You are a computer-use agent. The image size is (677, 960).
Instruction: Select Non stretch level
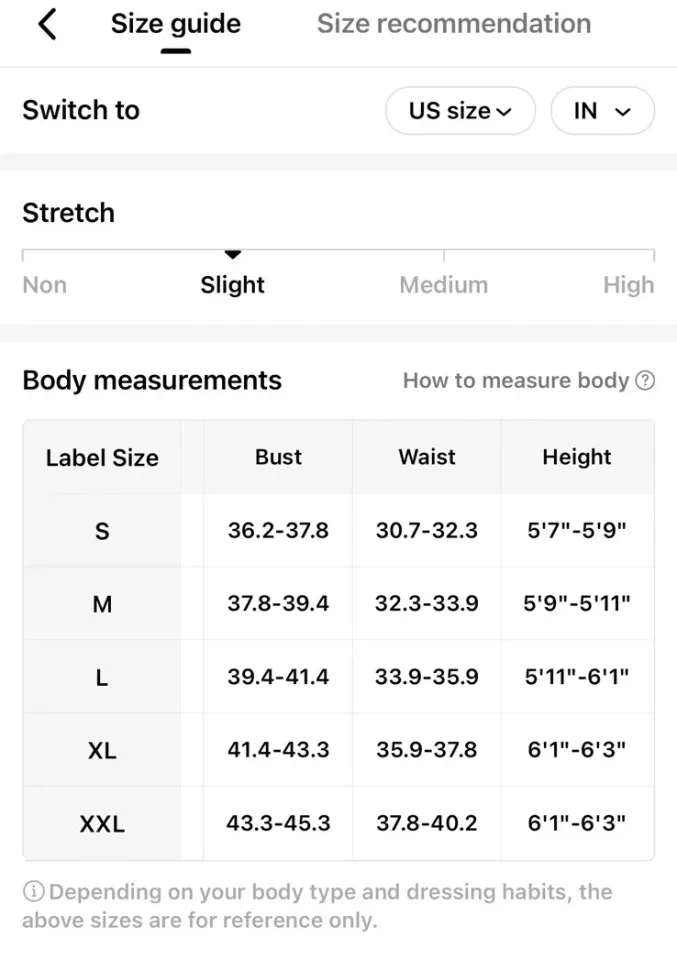point(44,285)
